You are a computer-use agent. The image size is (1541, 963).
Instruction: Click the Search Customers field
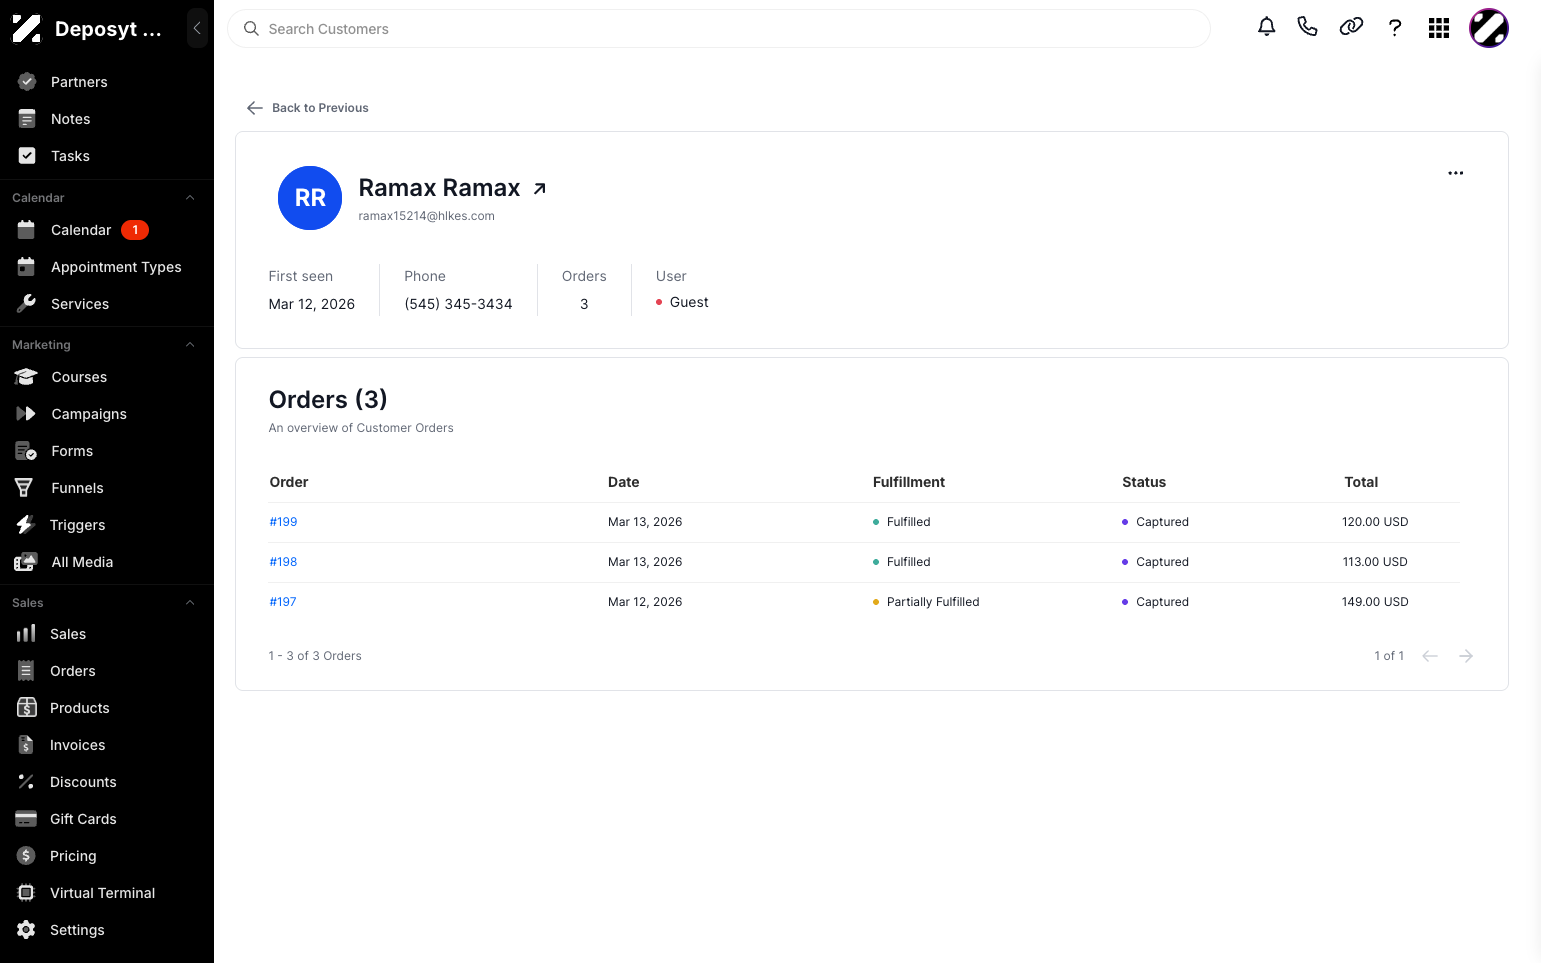(x=719, y=29)
